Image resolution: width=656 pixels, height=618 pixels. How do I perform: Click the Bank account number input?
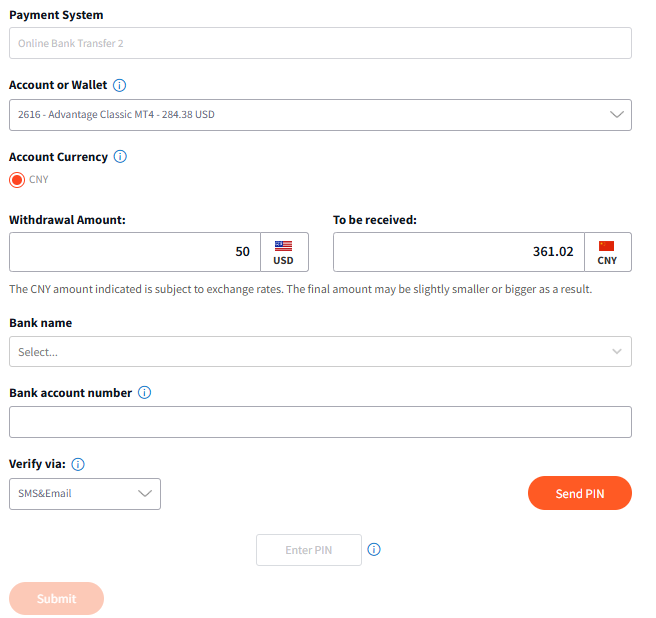(x=320, y=422)
